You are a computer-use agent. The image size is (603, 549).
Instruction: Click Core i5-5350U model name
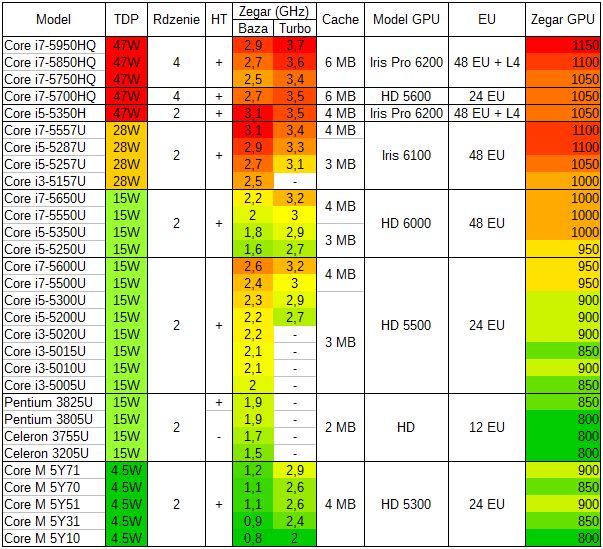(45, 232)
